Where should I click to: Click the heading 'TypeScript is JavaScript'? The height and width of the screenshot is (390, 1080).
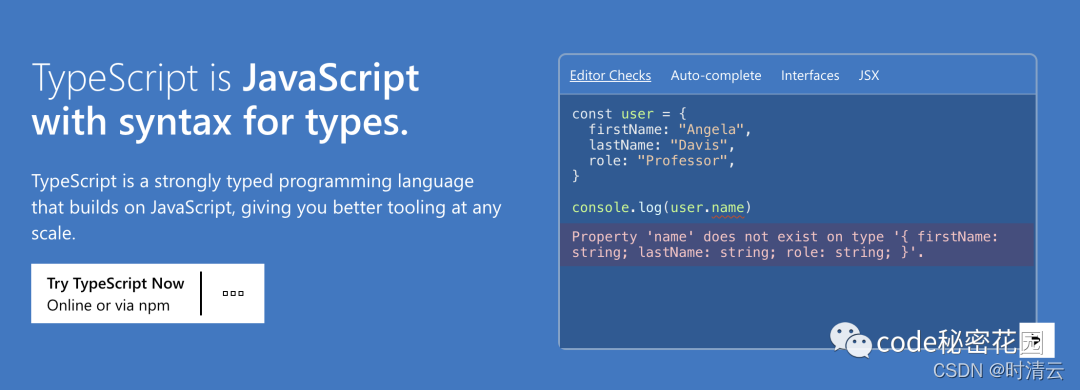(x=225, y=78)
